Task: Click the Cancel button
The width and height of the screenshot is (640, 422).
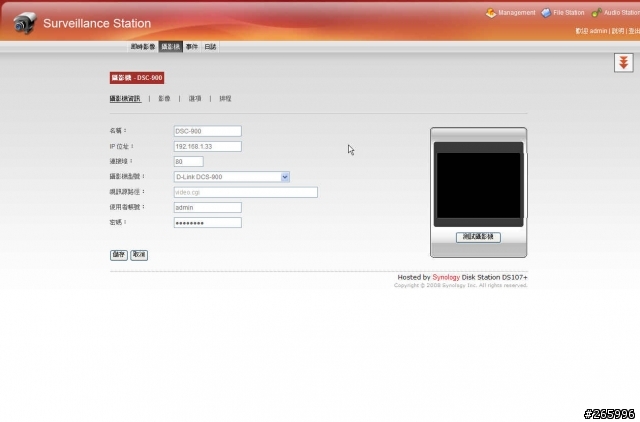Action: [139, 255]
